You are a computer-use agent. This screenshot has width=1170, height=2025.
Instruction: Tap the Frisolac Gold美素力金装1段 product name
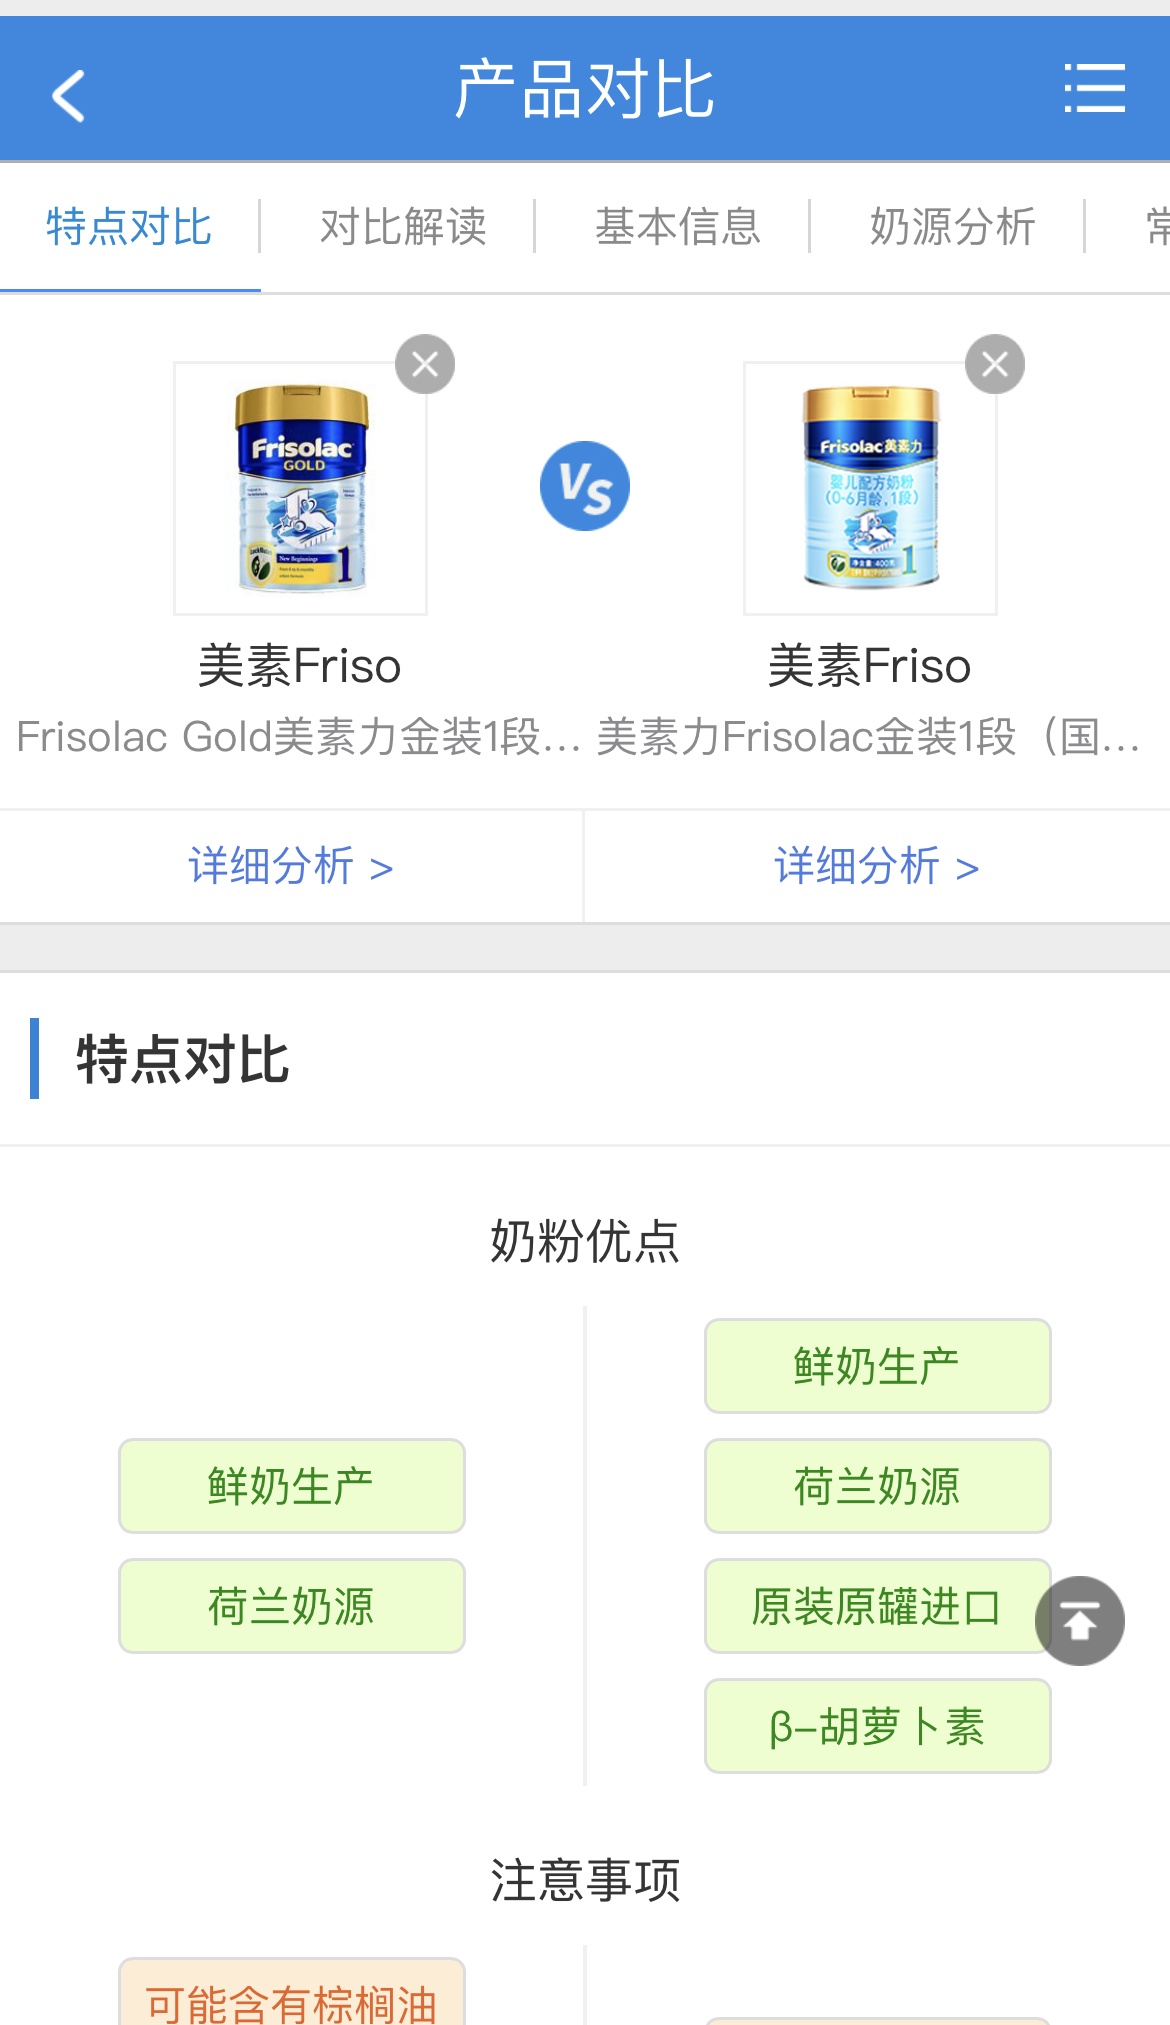click(298, 737)
